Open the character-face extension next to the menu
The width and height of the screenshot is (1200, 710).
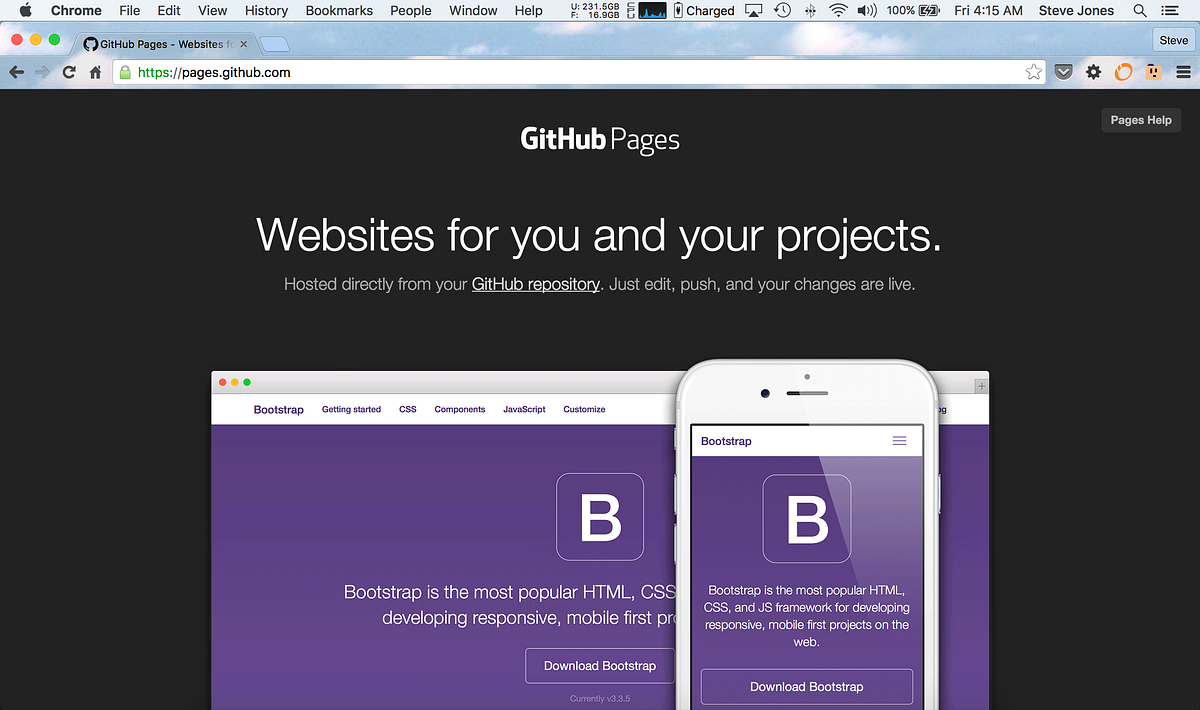pyautogui.click(x=1152, y=72)
